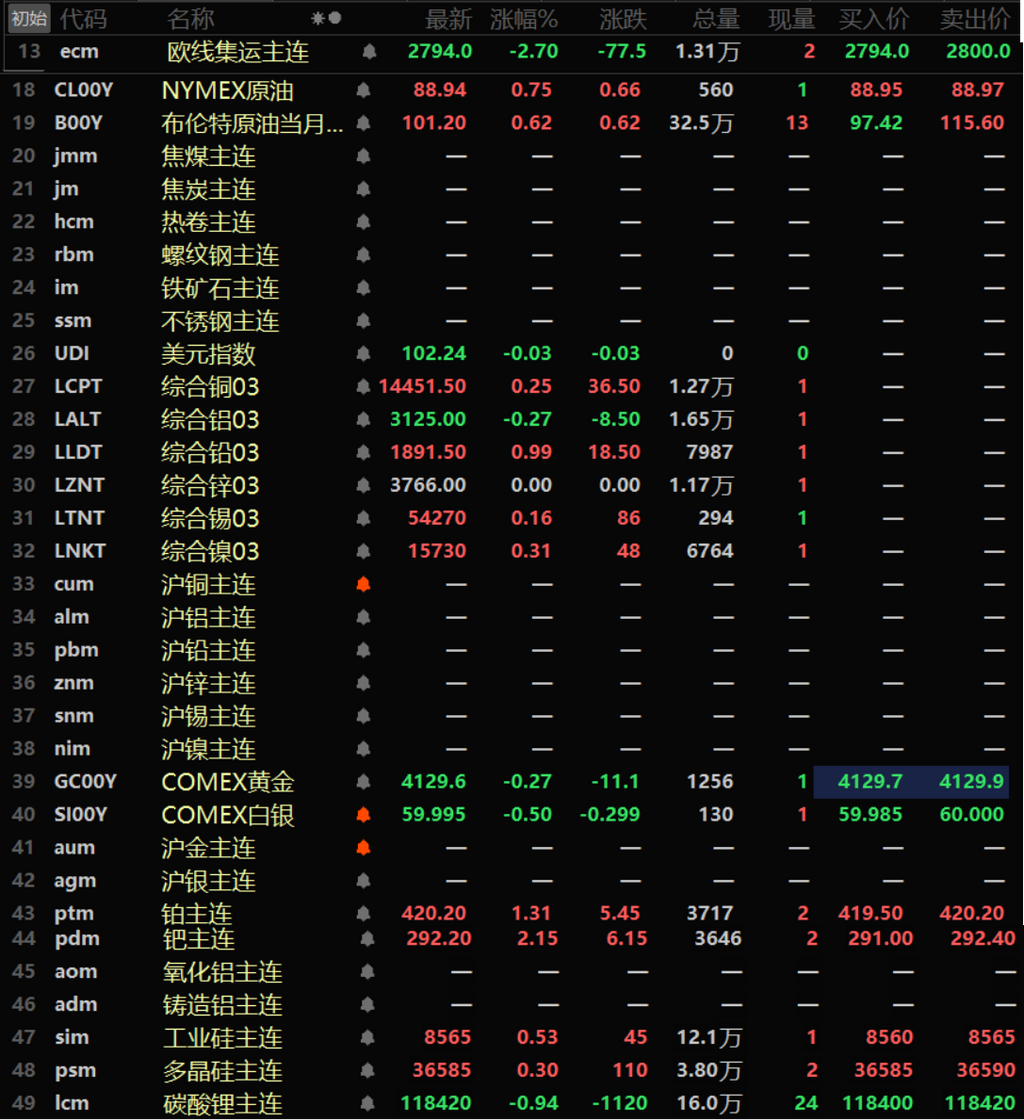Click the 初始 button in the header
The image size is (1024, 1120).
pyautogui.click(x=29, y=19)
